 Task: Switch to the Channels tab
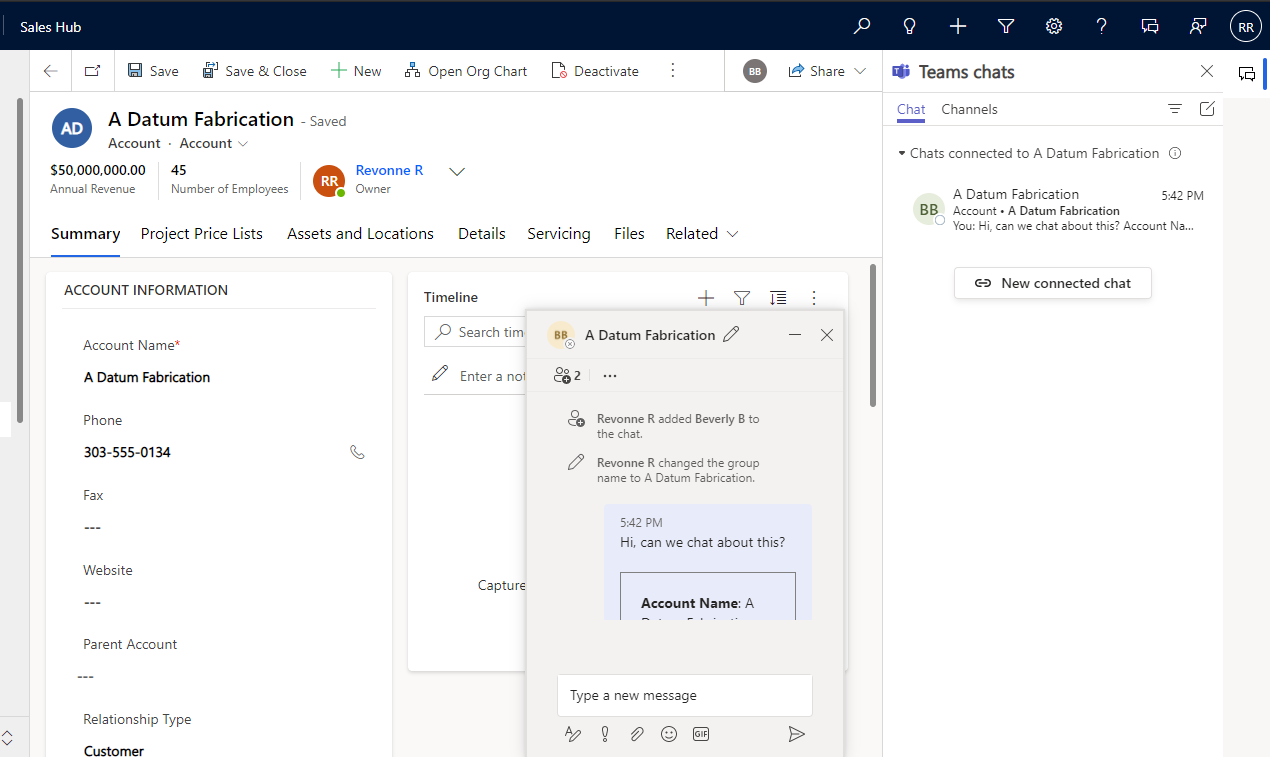970,110
